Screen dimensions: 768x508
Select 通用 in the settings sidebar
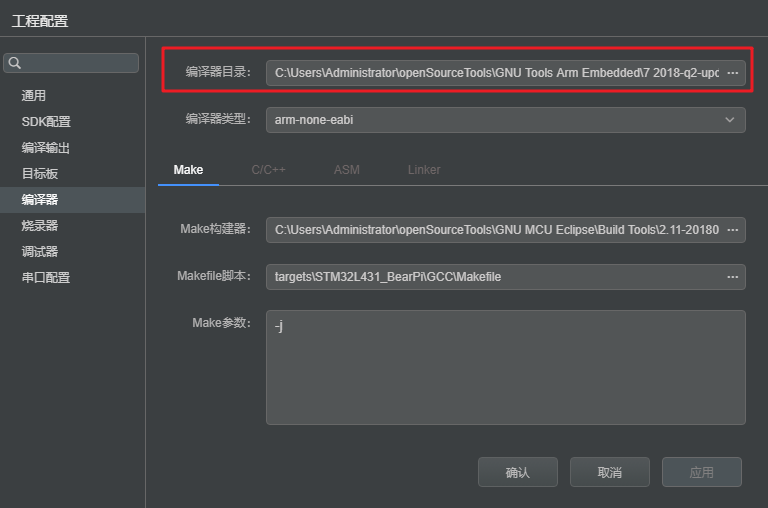point(72,96)
